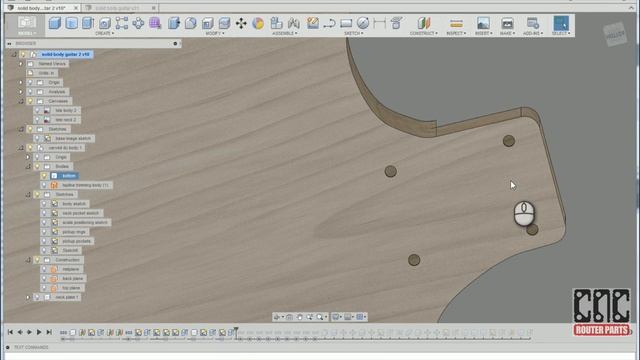Open the SKETCH menu
The height and width of the screenshot is (360, 640).
point(353,33)
